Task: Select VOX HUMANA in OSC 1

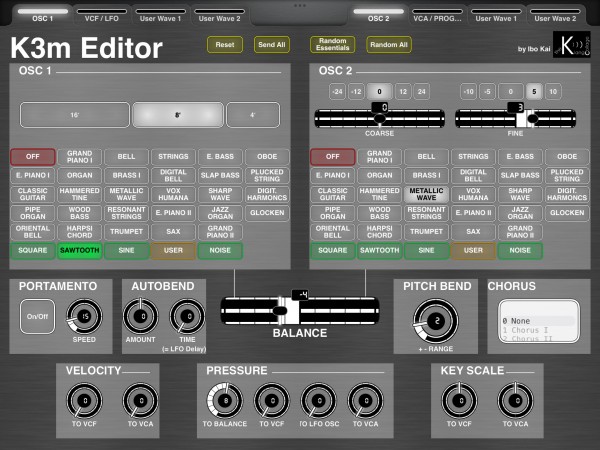Action: [x=173, y=194]
